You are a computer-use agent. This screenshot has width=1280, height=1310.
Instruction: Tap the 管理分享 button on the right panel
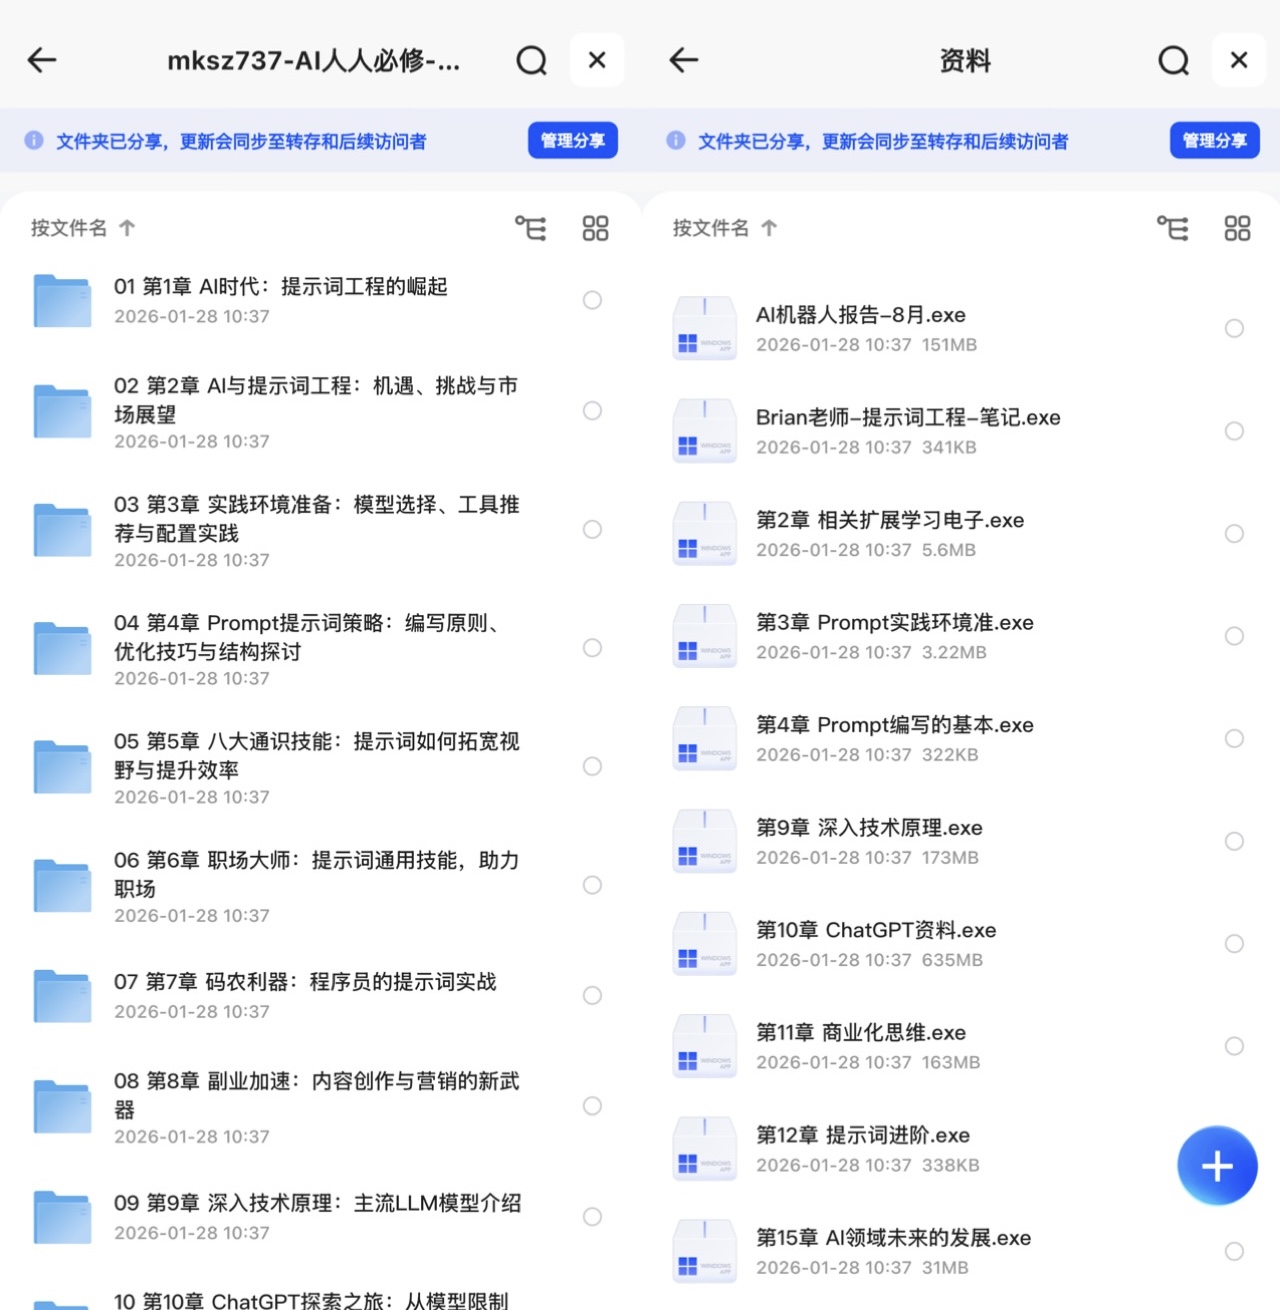(1214, 140)
